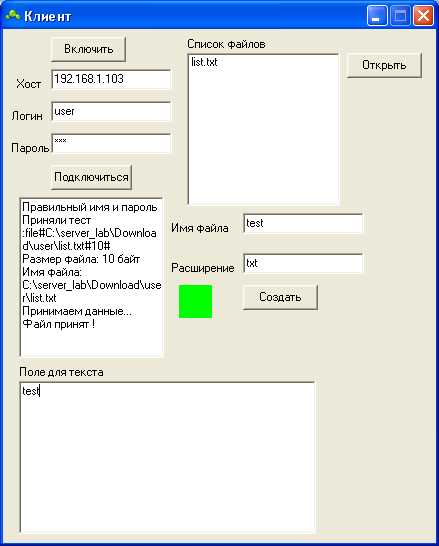This screenshot has height=546, width=439.
Task: Click the 'Приняли тест' log line
Action: [x=56, y=220]
